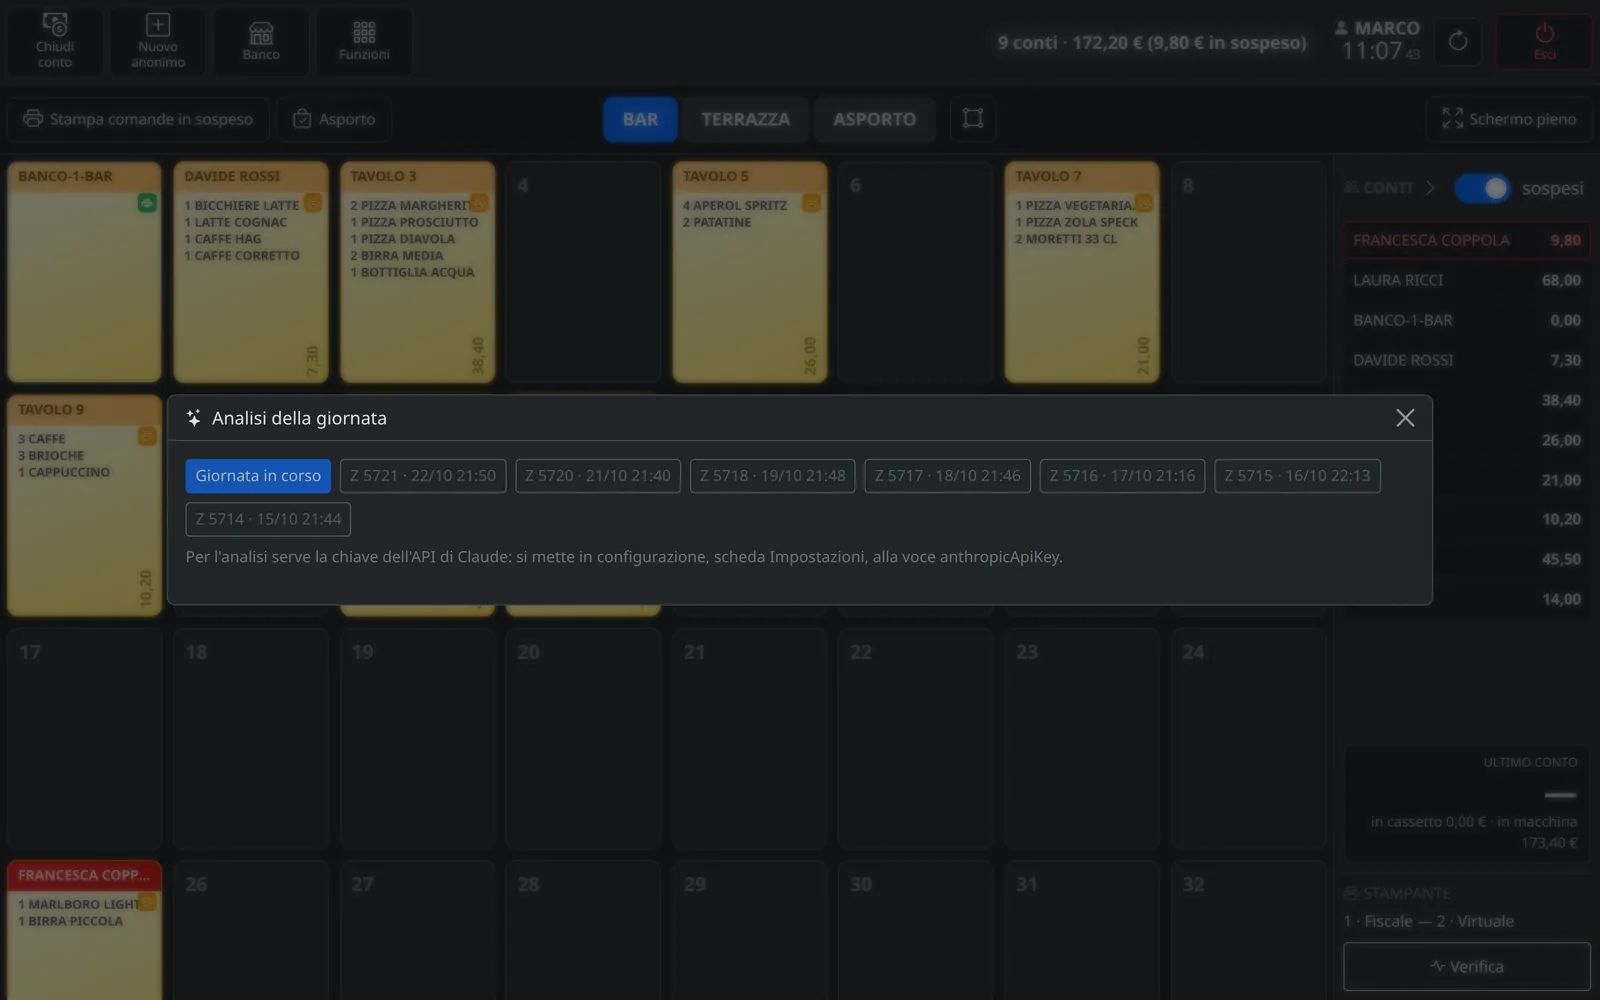1600x1000 pixels.
Task: Click the ULTIMO CONTO summary box
Action: pyautogui.click(x=1466, y=803)
